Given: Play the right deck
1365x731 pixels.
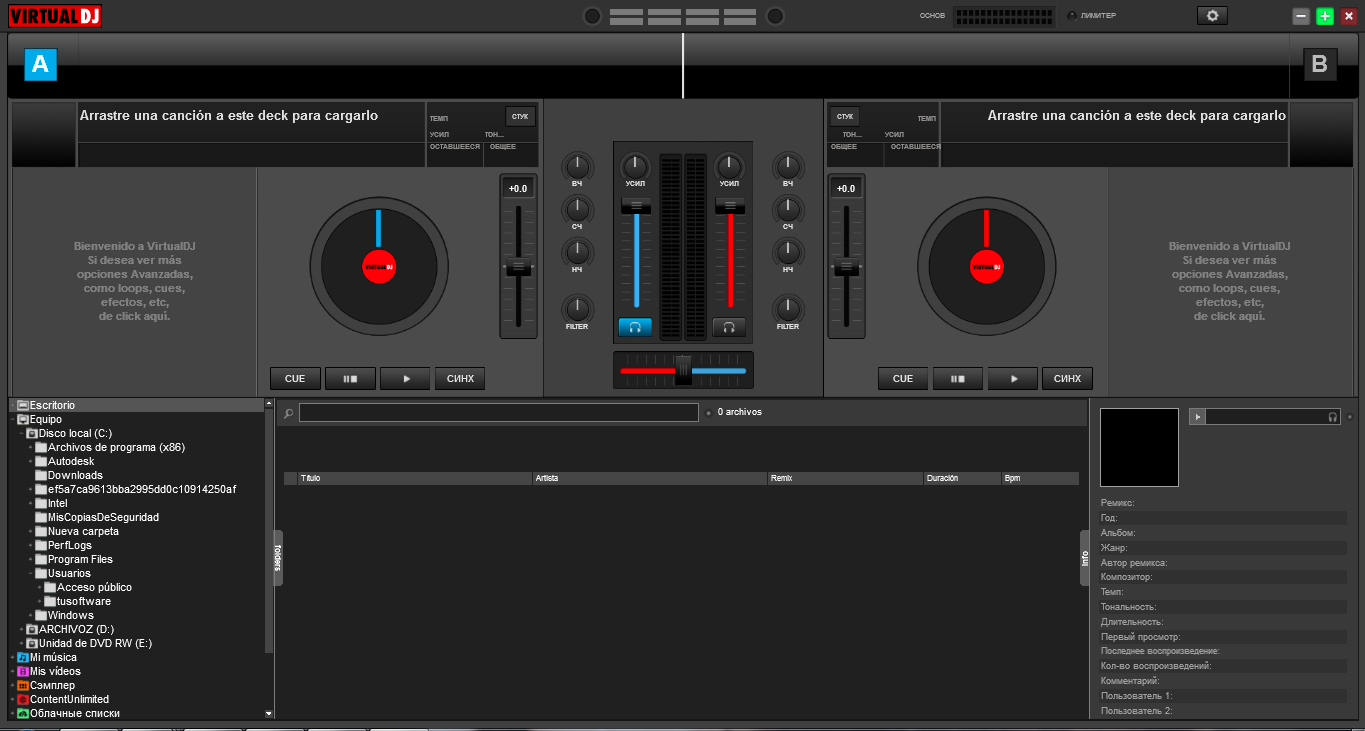Looking at the screenshot, I should (1013, 379).
